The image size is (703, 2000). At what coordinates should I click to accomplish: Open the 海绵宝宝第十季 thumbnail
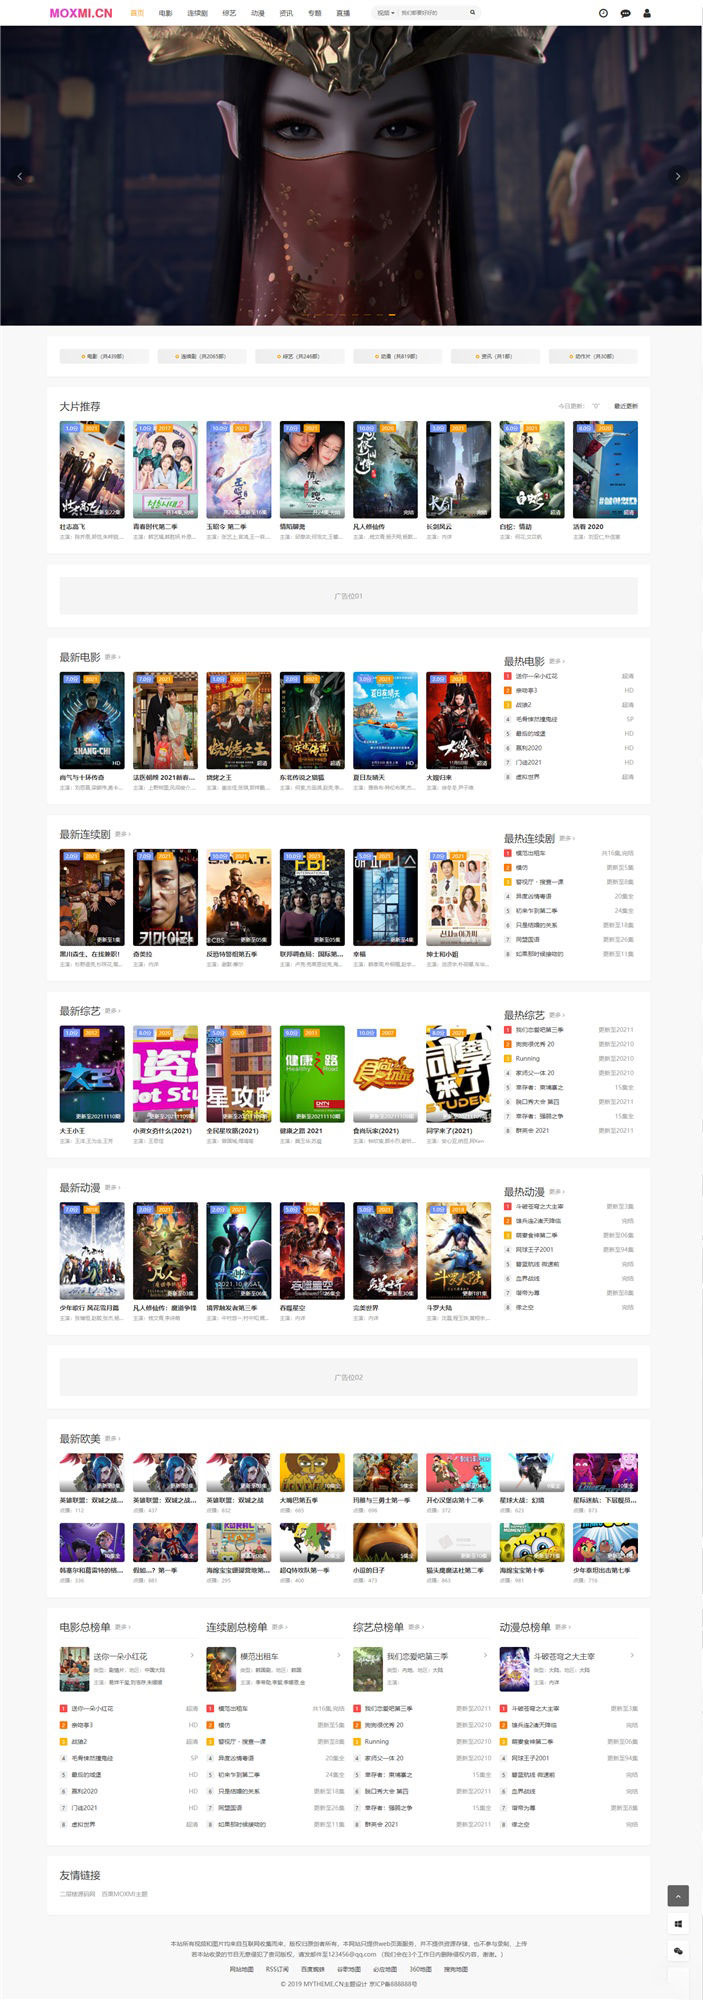(532, 1543)
